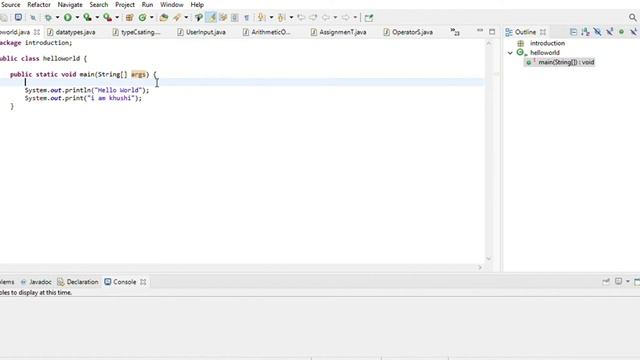The width and height of the screenshot is (640, 360).
Task: Click the Coverage run icon
Action: click(87, 18)
